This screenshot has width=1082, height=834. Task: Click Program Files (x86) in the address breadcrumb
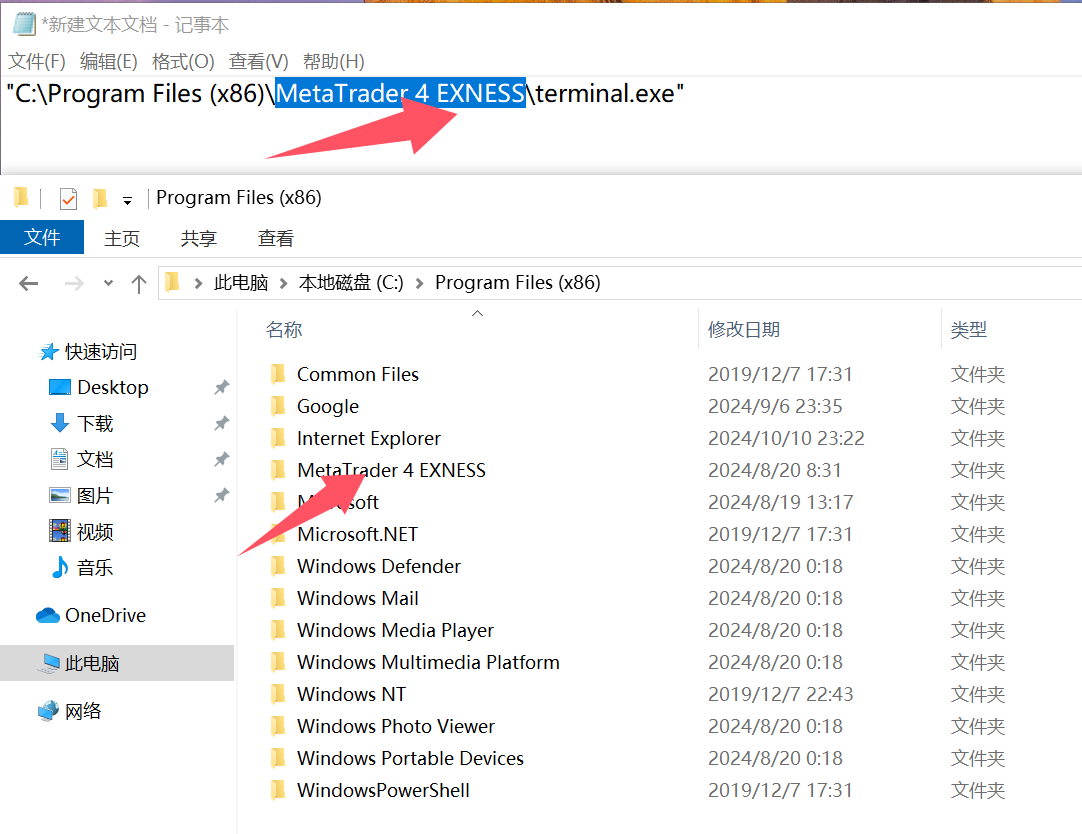pyautogui.click(x=518, y=283)
